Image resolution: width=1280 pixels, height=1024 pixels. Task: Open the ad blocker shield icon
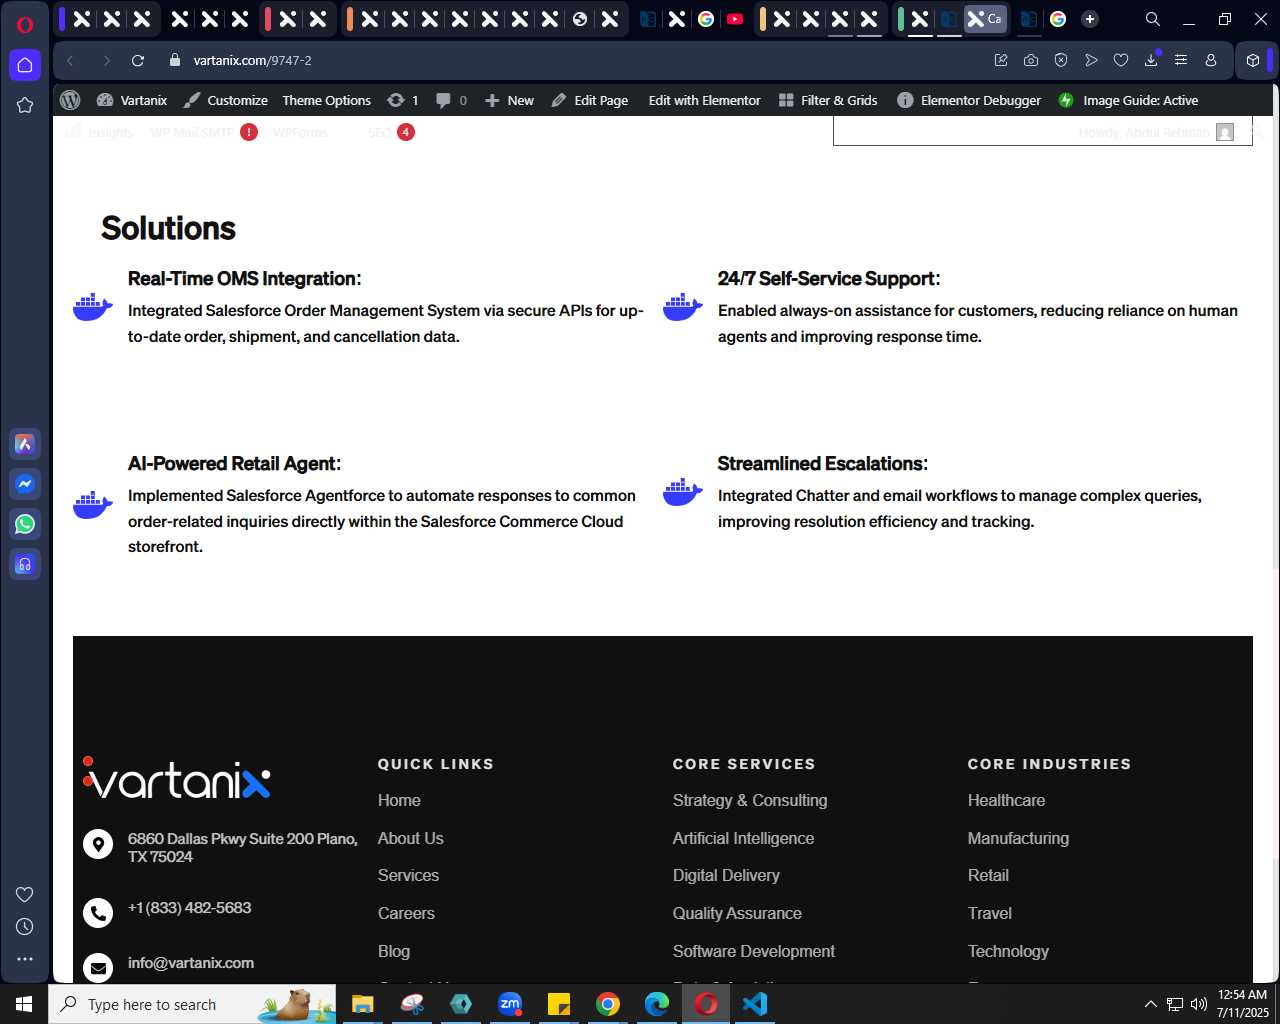(1061, 60)
